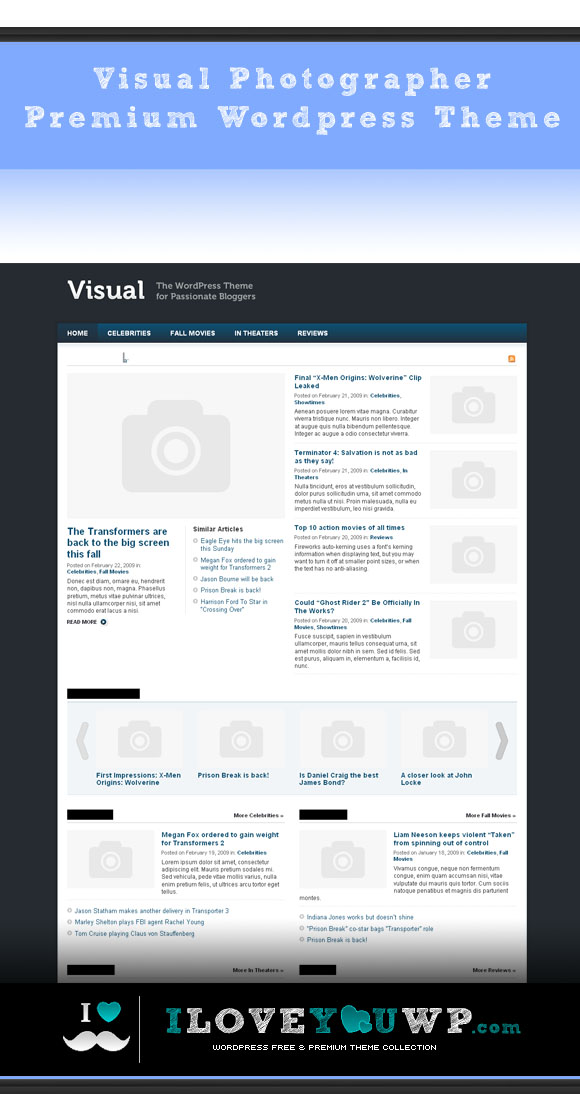
Task: Click Reviews category under Top 10 article
Action: point(382,538)
